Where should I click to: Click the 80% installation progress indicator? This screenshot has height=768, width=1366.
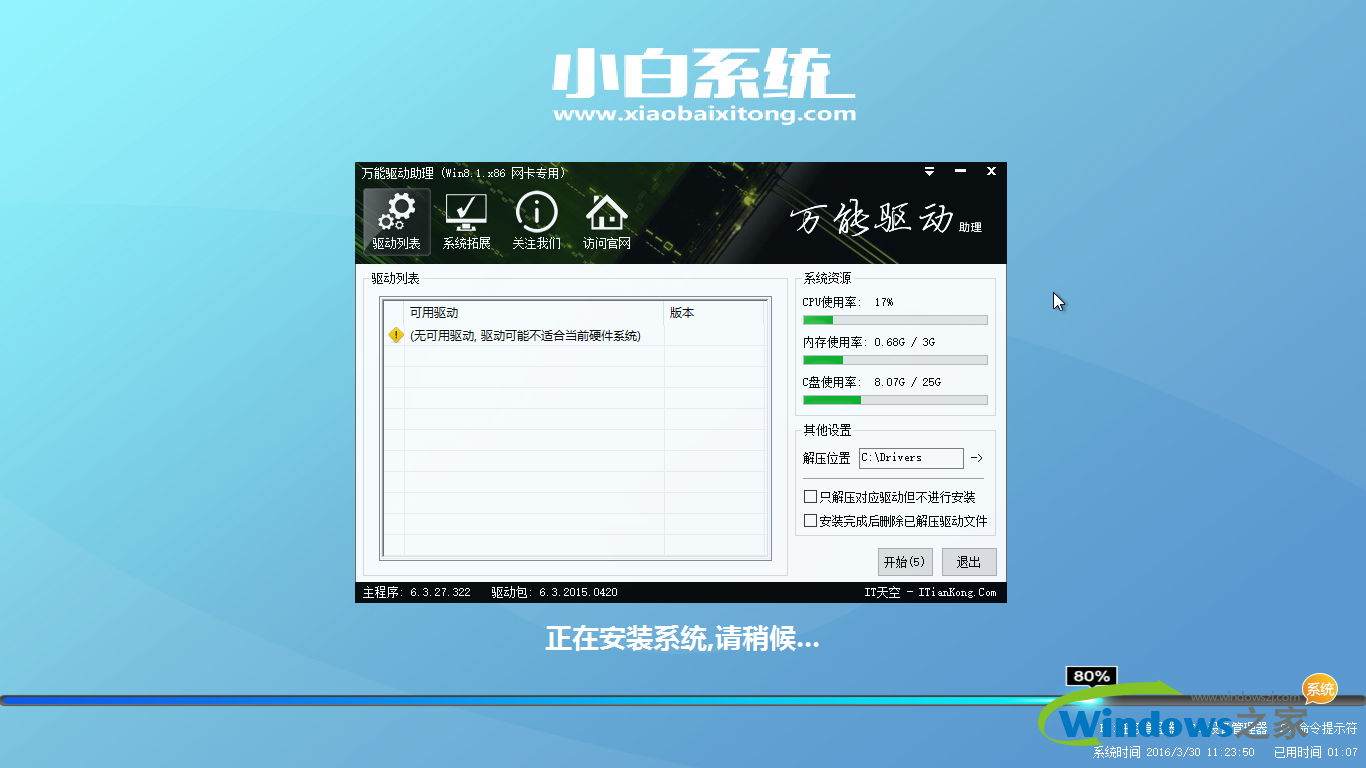pyautogui.click(x=1091, y=676)
